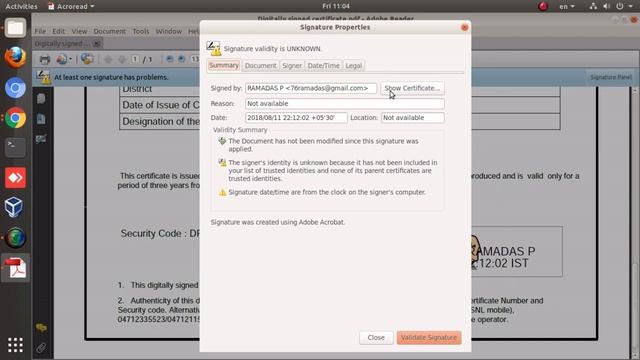Open Terminal from the dock
The width and height of the screenshot is (640, 360).
tap(15, 147)
